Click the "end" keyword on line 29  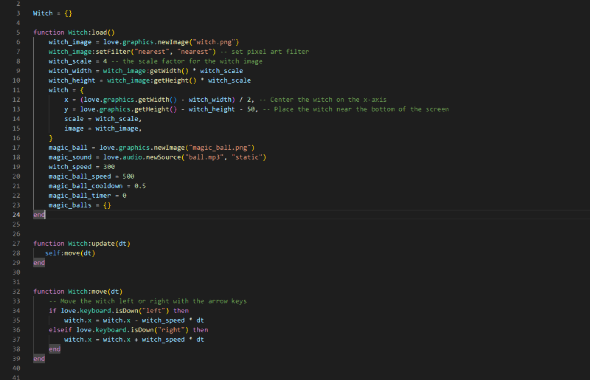pyautogui.click(x=39, y=263)
